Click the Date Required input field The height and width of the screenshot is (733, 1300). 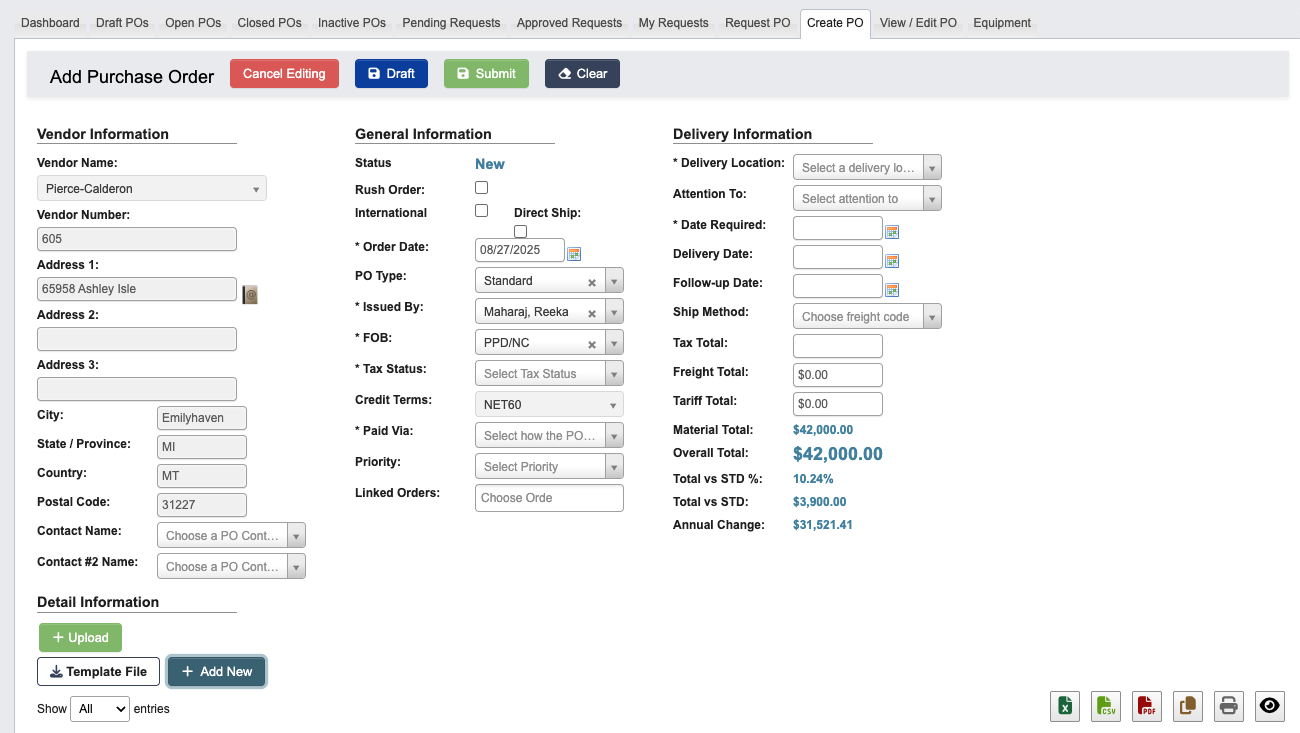point(838,228)
